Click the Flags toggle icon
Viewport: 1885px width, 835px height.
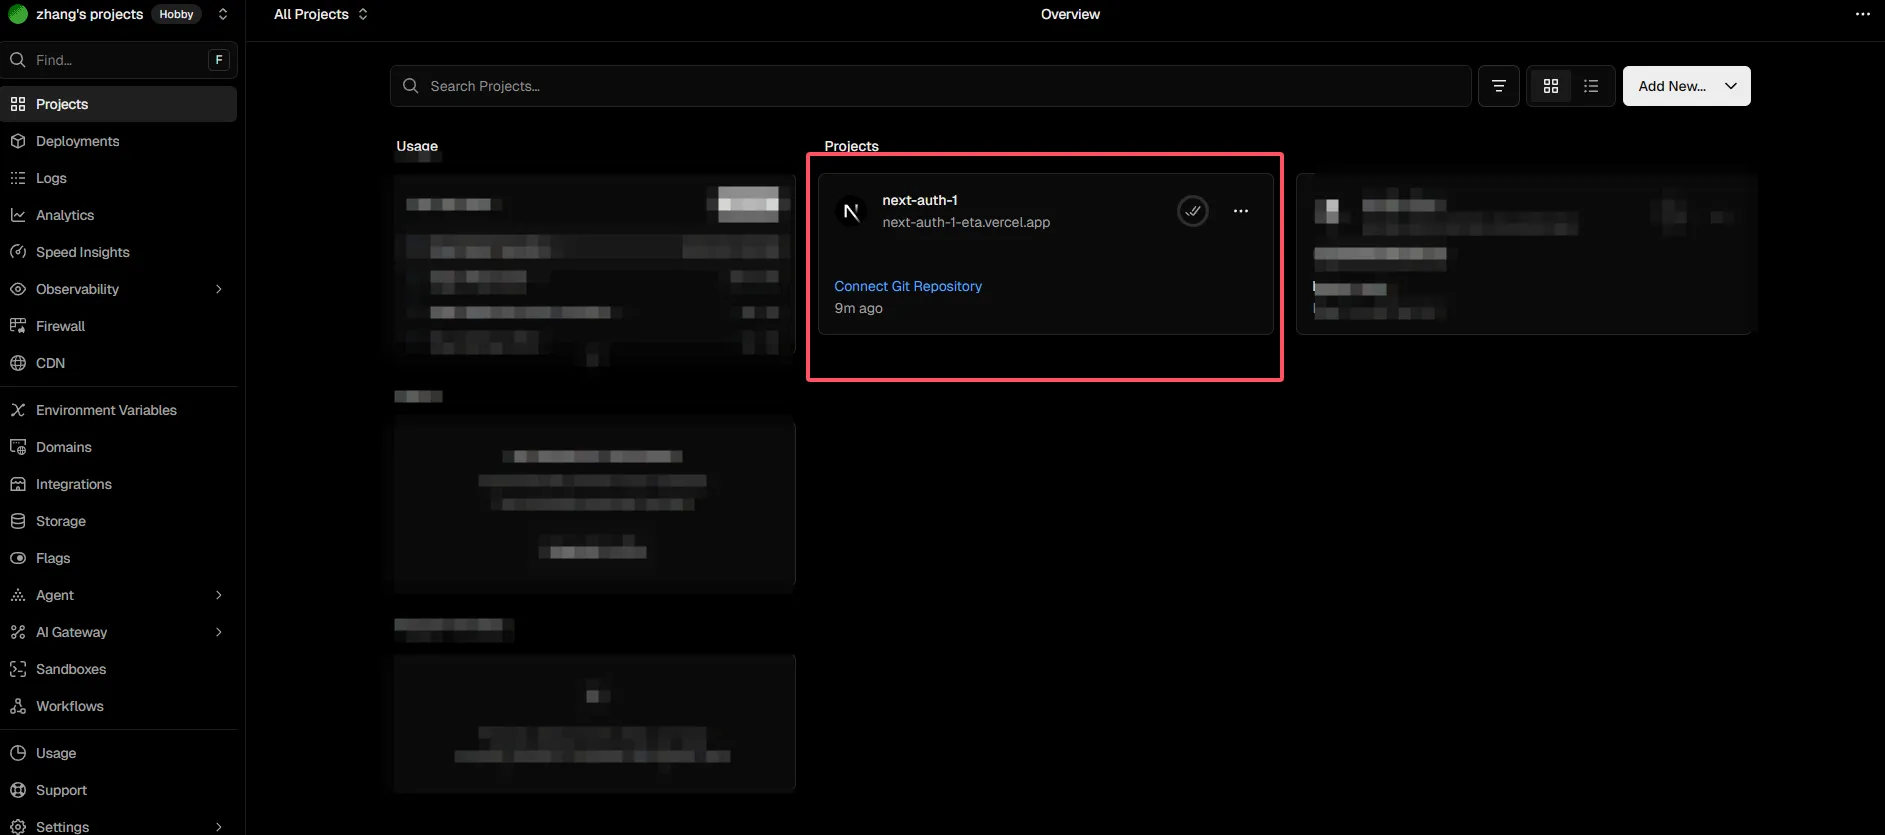(x=18, y=558)
